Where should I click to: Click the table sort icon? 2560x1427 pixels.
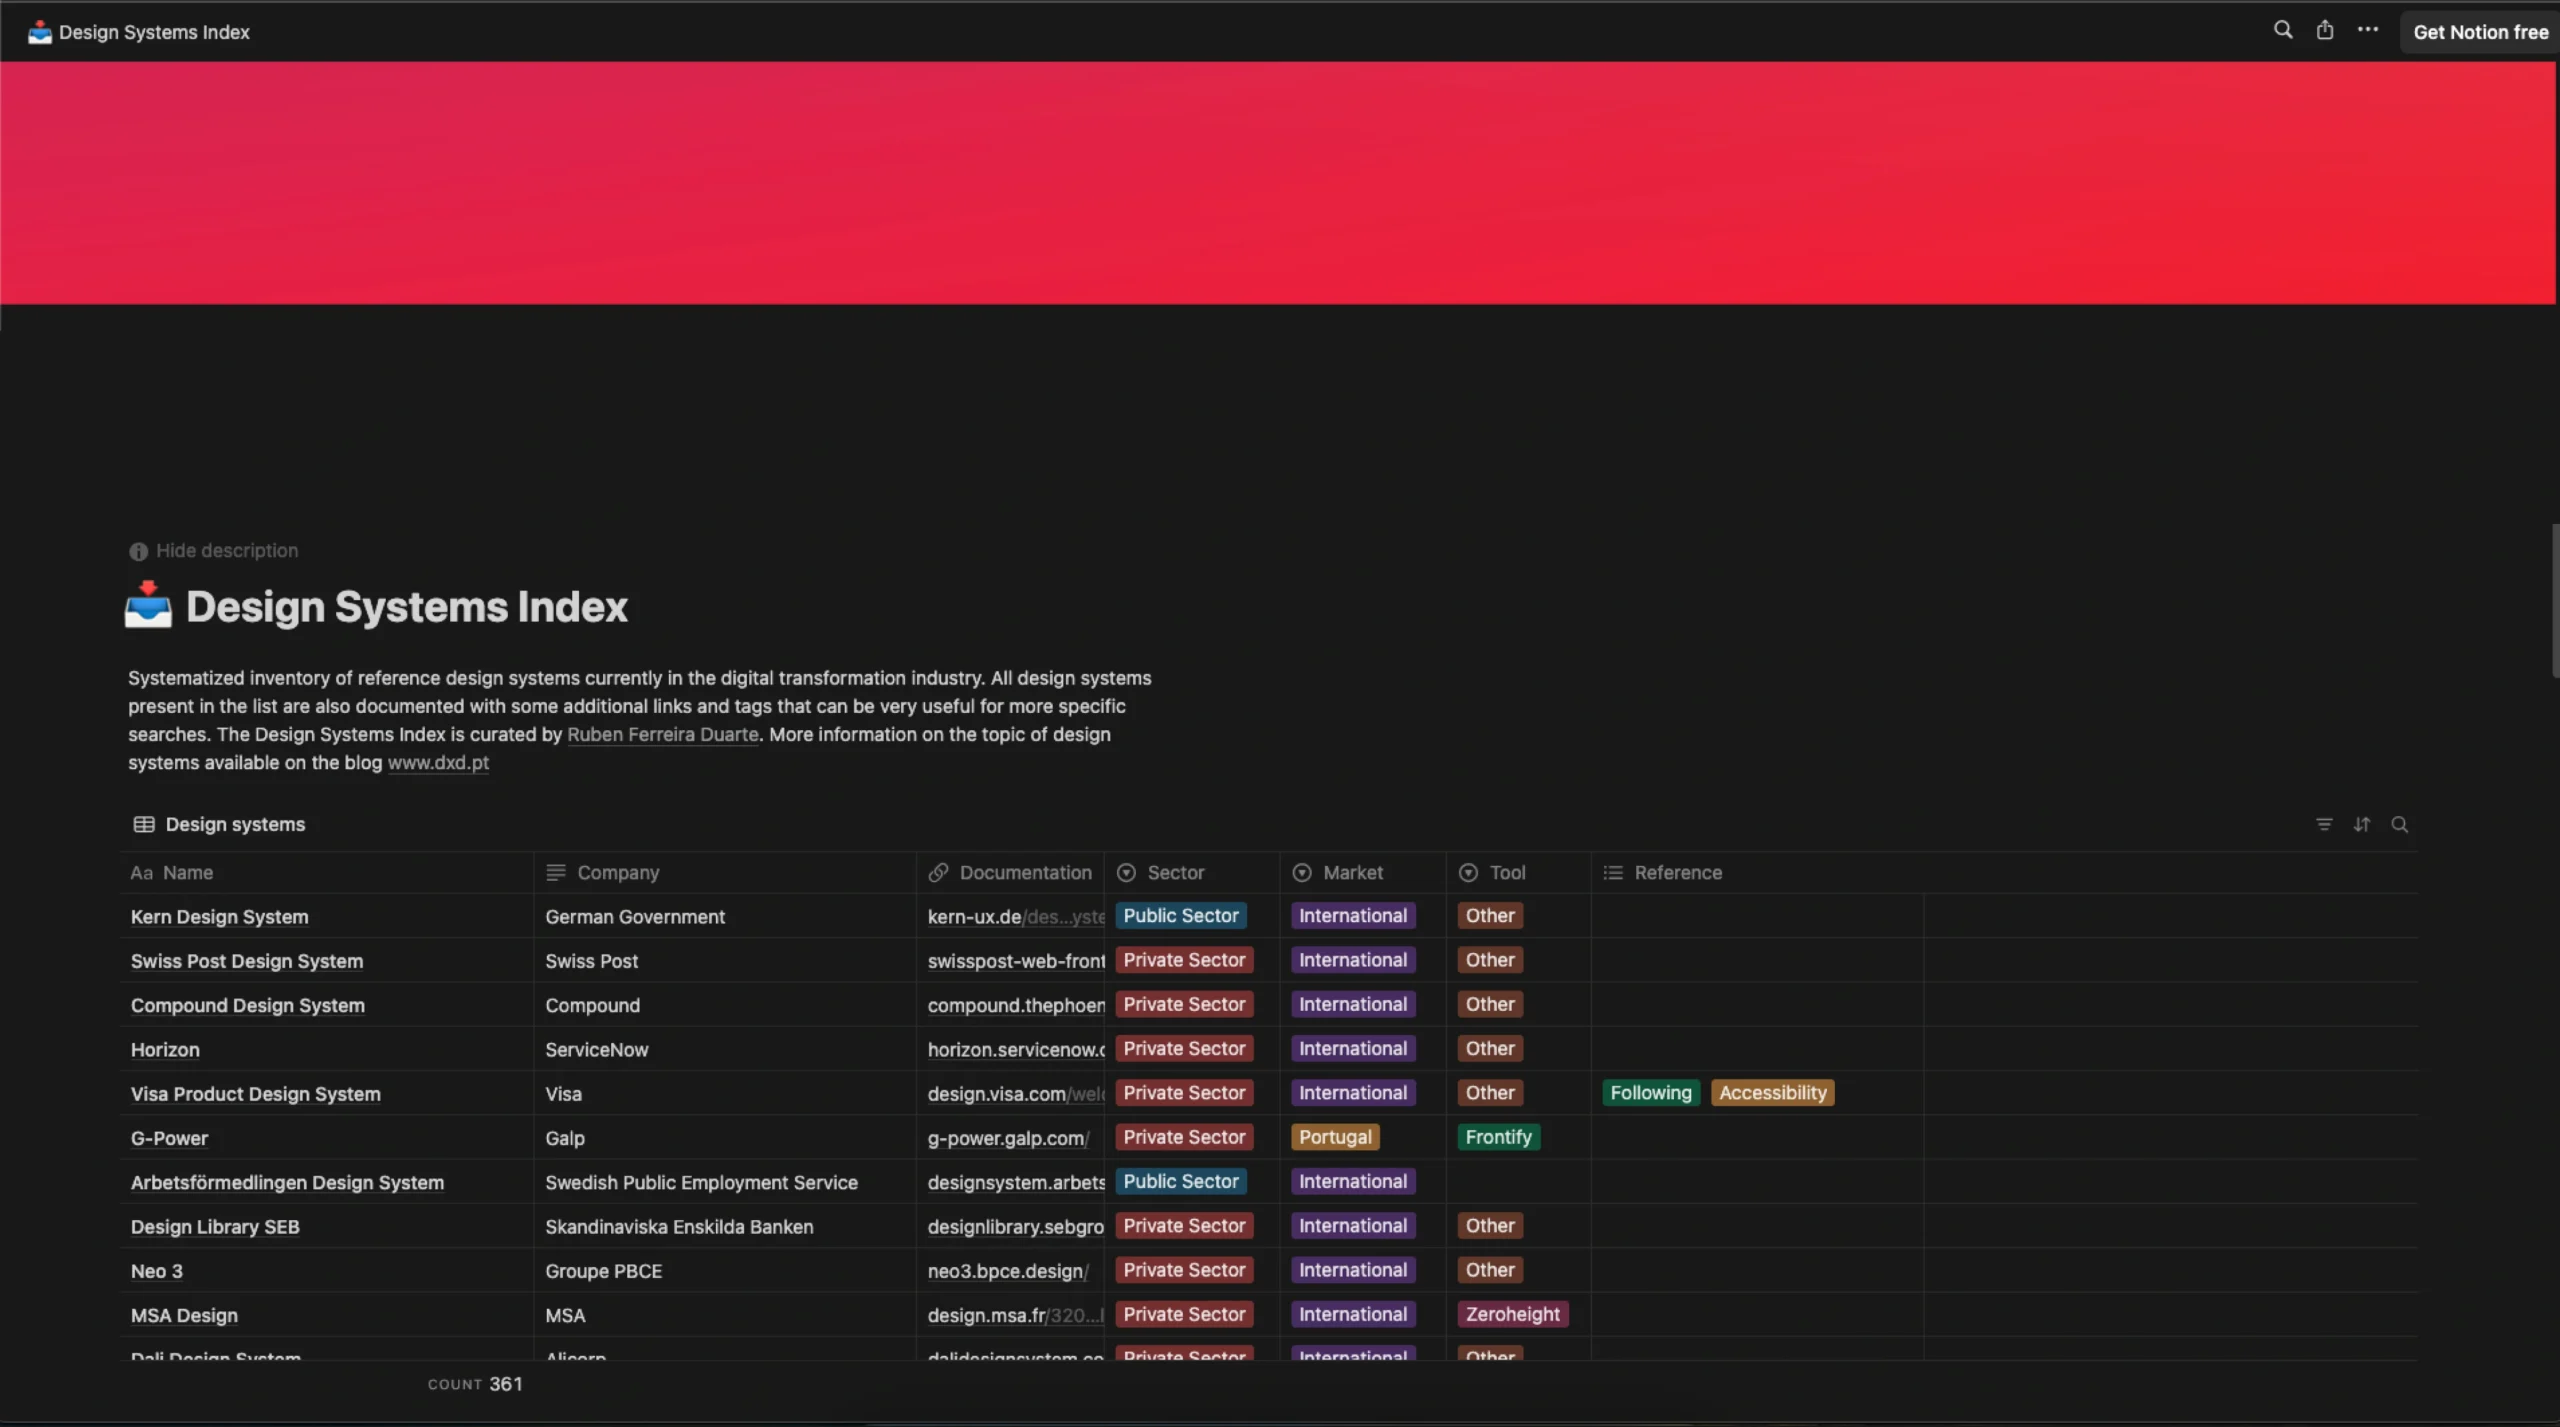tap(2361, 824)
